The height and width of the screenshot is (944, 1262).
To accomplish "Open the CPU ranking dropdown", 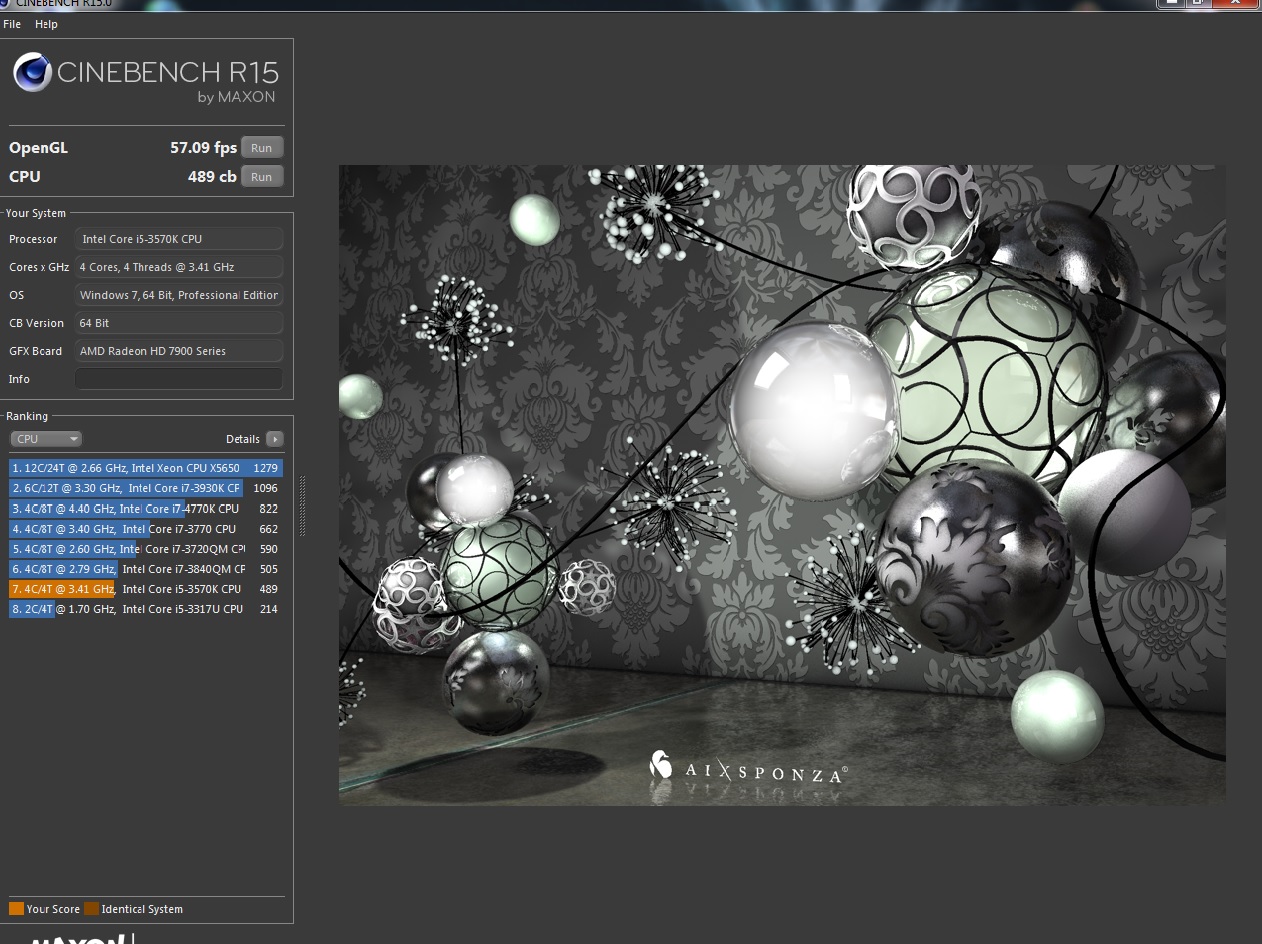I will (x=46, y=439).
